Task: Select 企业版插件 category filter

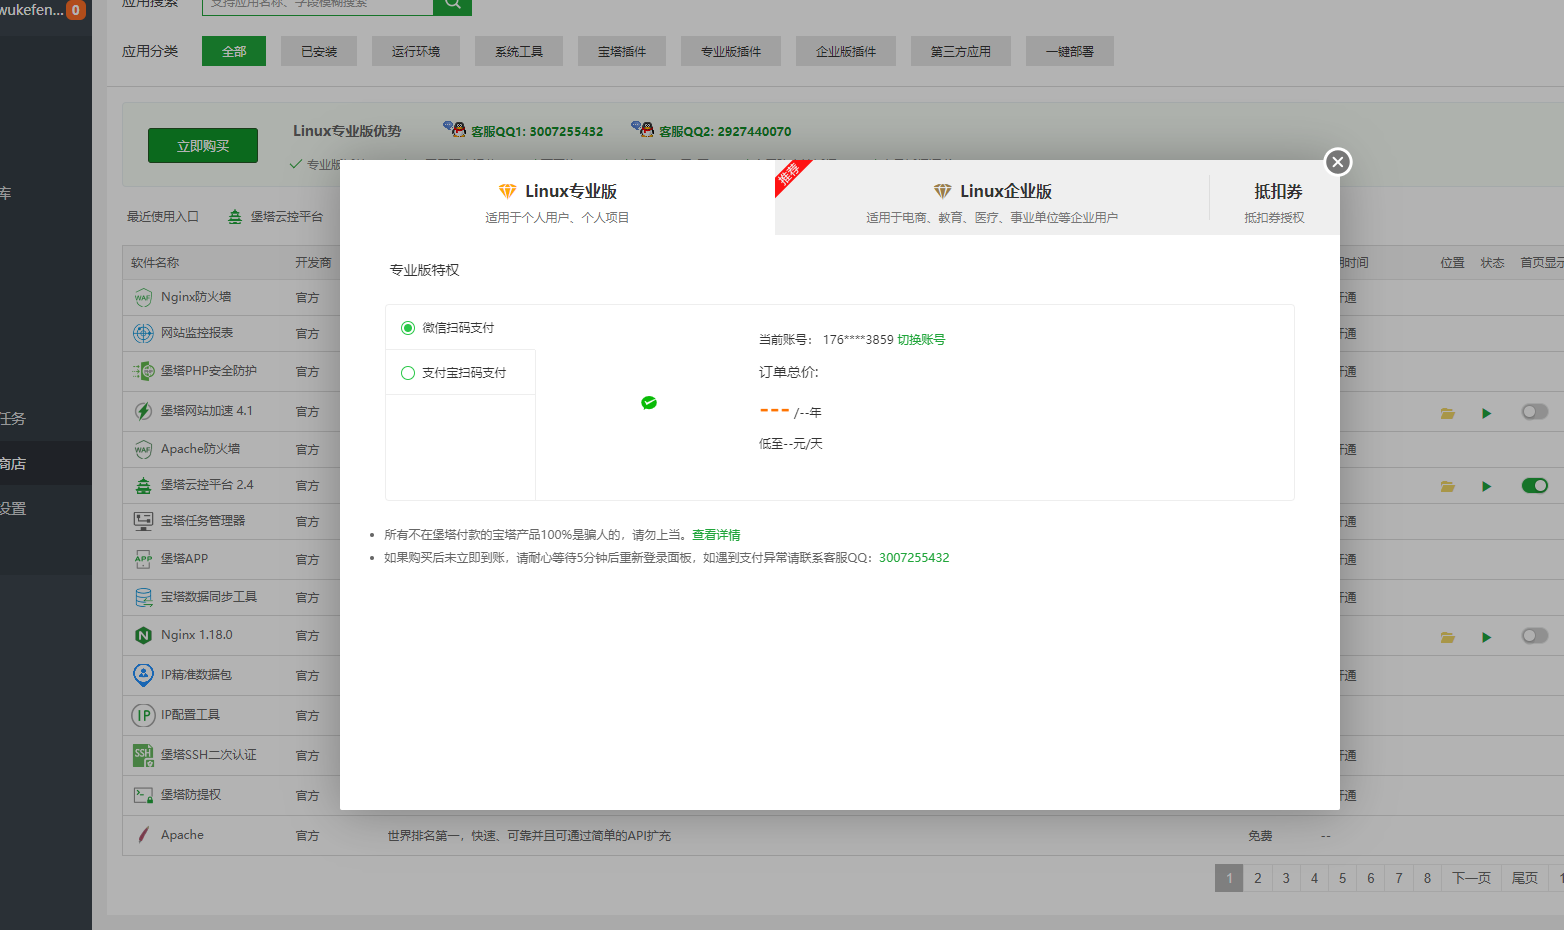Action: (x=846, y=51)
